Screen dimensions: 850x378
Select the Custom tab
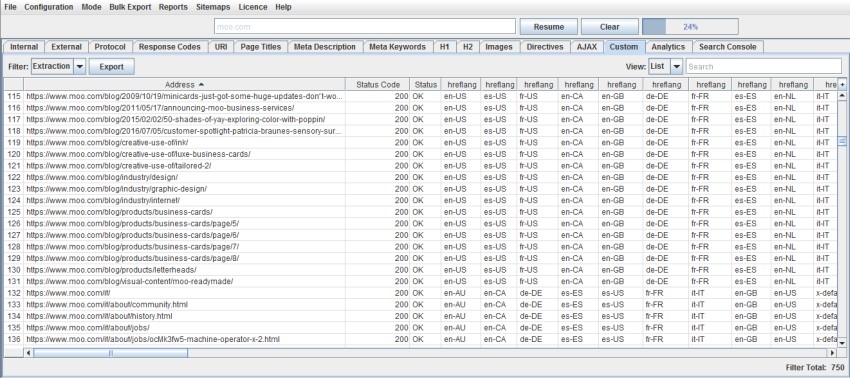(x=623, y=47)
